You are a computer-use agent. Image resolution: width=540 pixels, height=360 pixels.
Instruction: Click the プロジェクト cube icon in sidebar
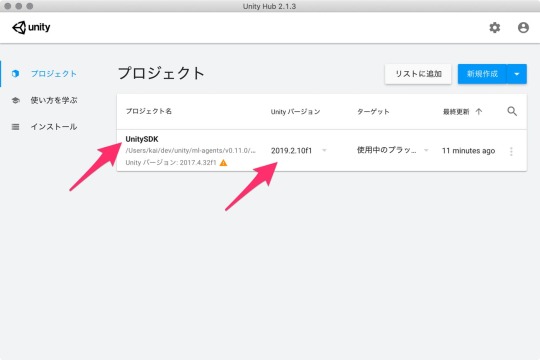15,74
